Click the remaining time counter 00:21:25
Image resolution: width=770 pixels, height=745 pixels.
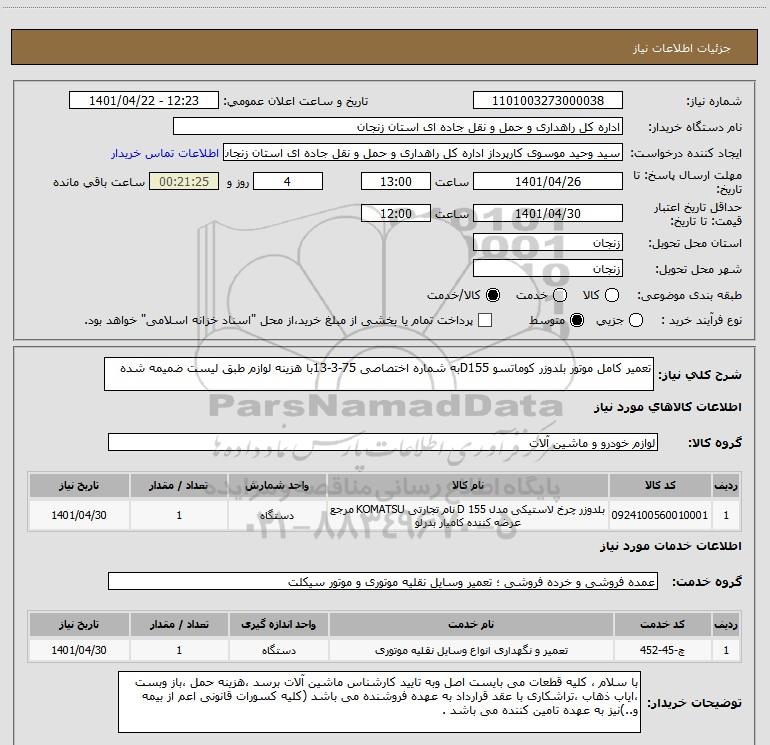[184, 182]
